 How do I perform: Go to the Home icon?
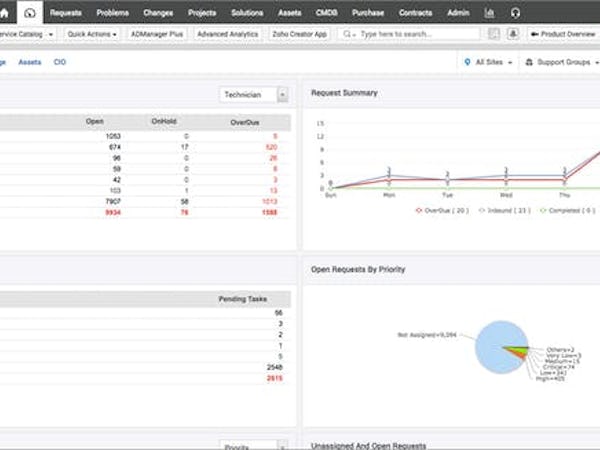pos(4,13)
